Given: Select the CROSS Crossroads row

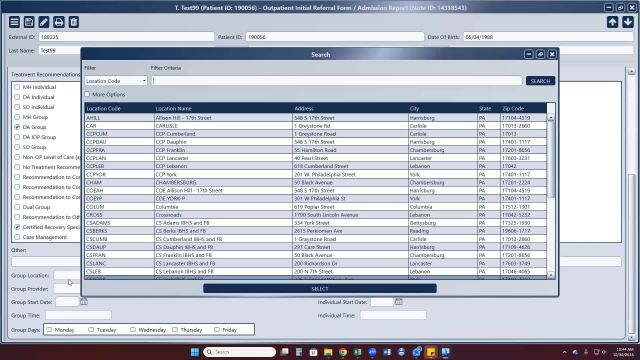Looking at the screenshot, I should [316, 215].
